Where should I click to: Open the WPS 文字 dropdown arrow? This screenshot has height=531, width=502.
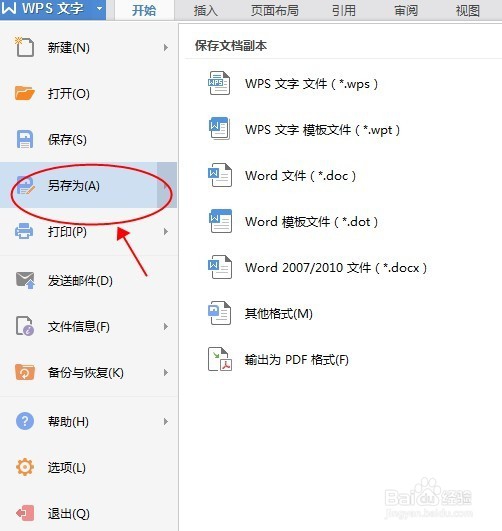[x=100, y=8]
